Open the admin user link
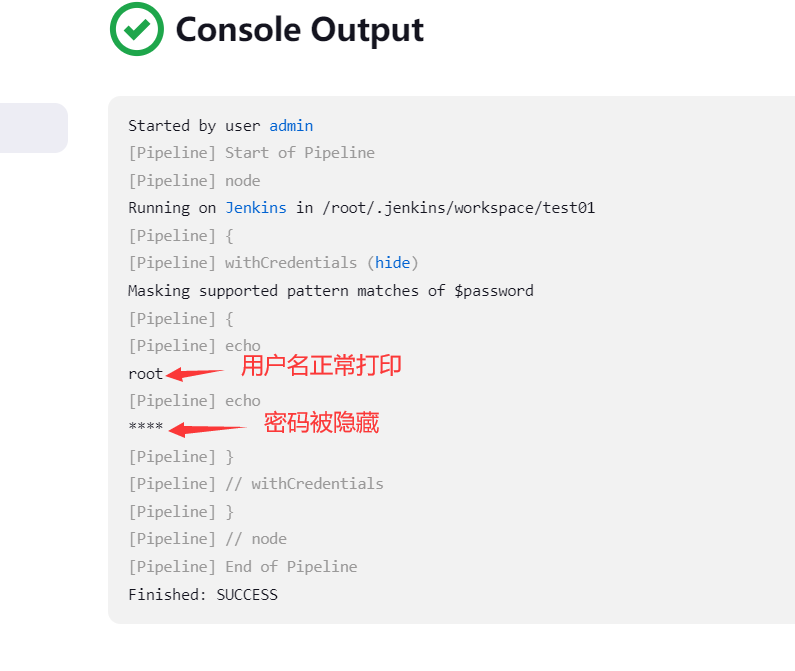This screenshot has height=671, width=795. (291, 126)
